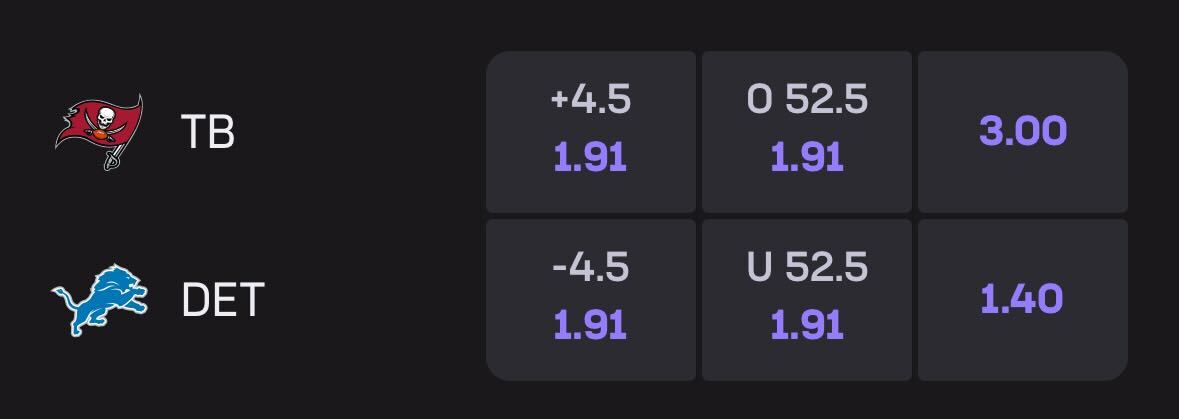1179x419 pixels.
Task: Click 1.91 odds under -4.5
Action: [x=591, y=325]
